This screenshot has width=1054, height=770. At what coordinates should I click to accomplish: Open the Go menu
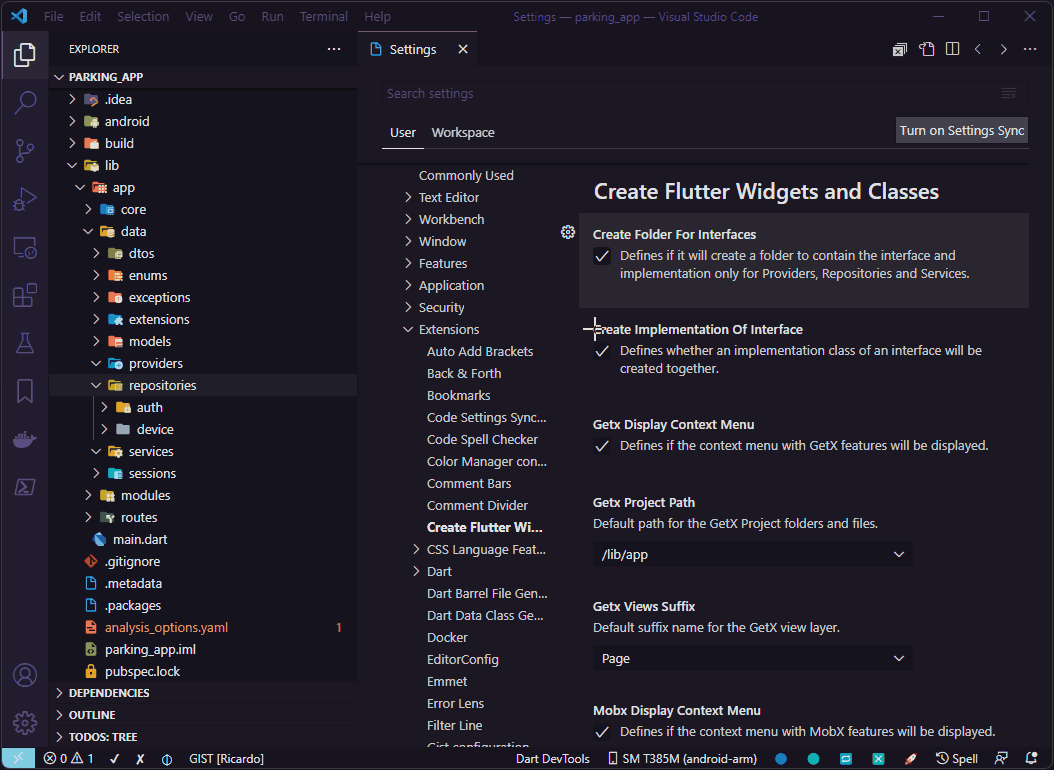click(x=237, y=16)
